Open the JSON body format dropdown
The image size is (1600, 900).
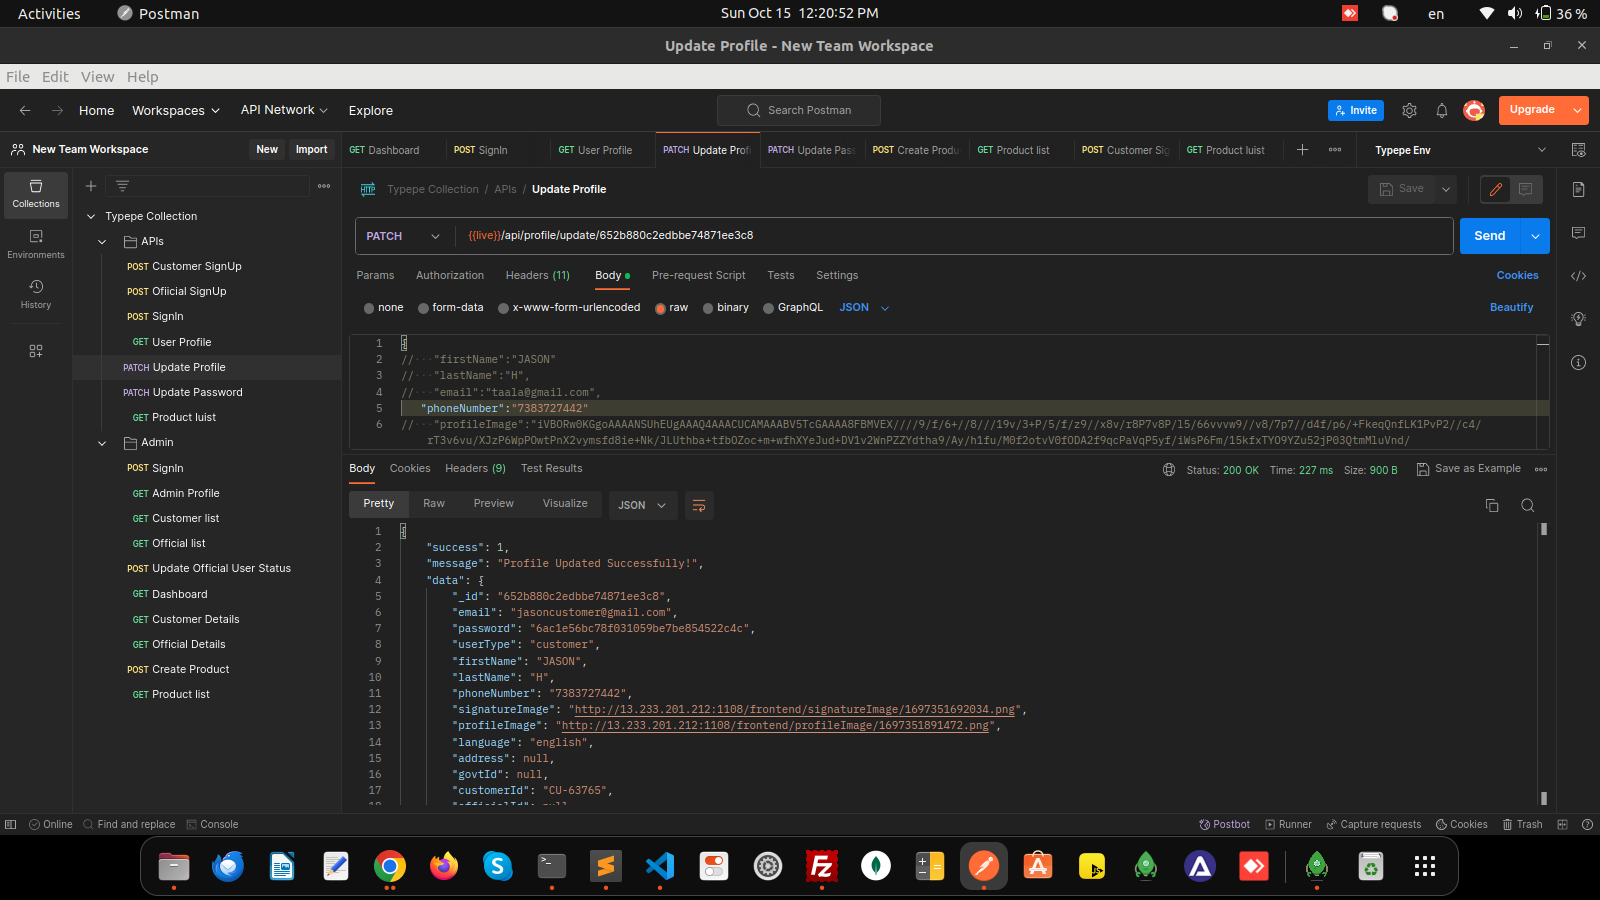point(864,308)
